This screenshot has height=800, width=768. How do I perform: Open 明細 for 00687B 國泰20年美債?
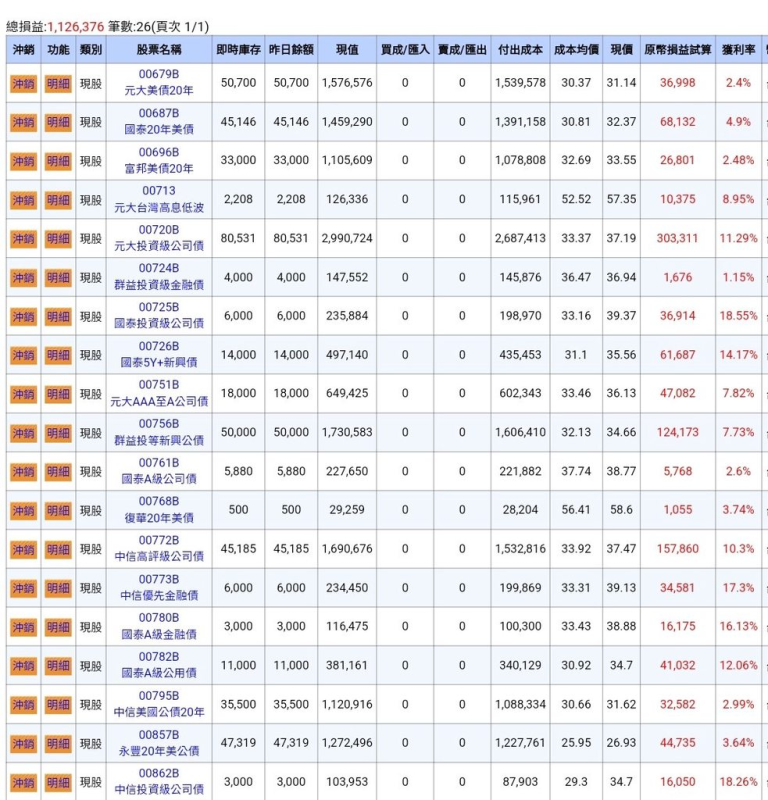pos(58,122)
